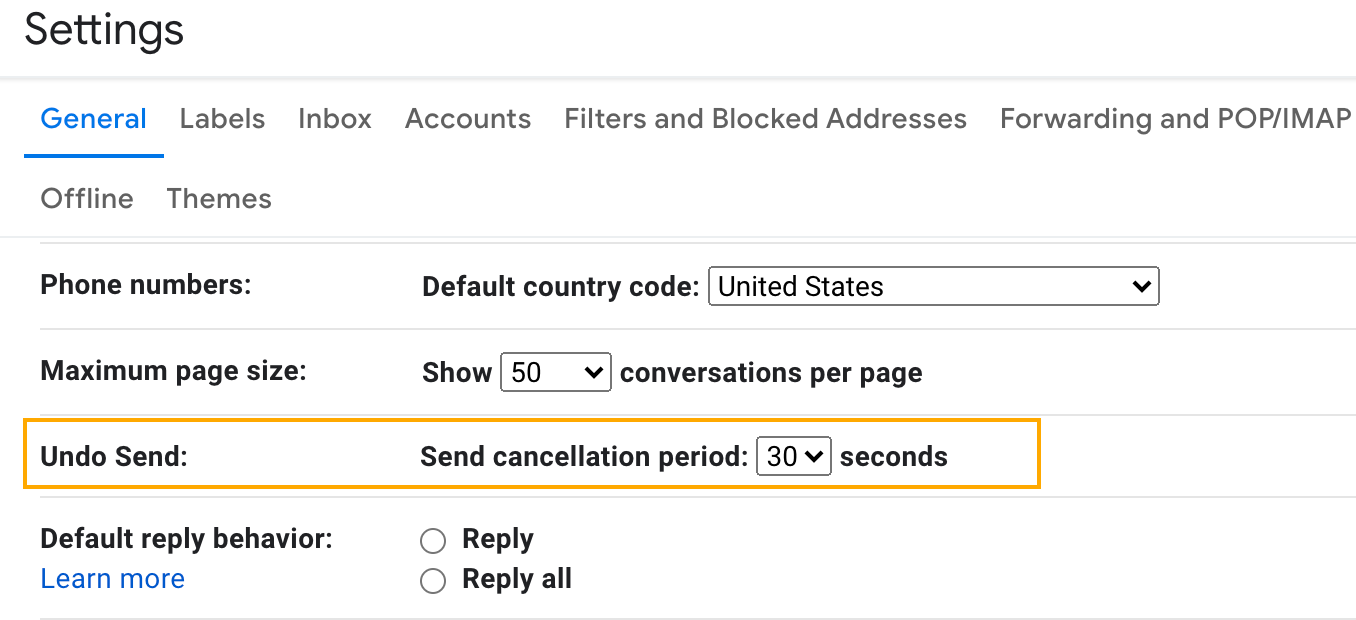Switch to the Offline tab

click(86, 199)
